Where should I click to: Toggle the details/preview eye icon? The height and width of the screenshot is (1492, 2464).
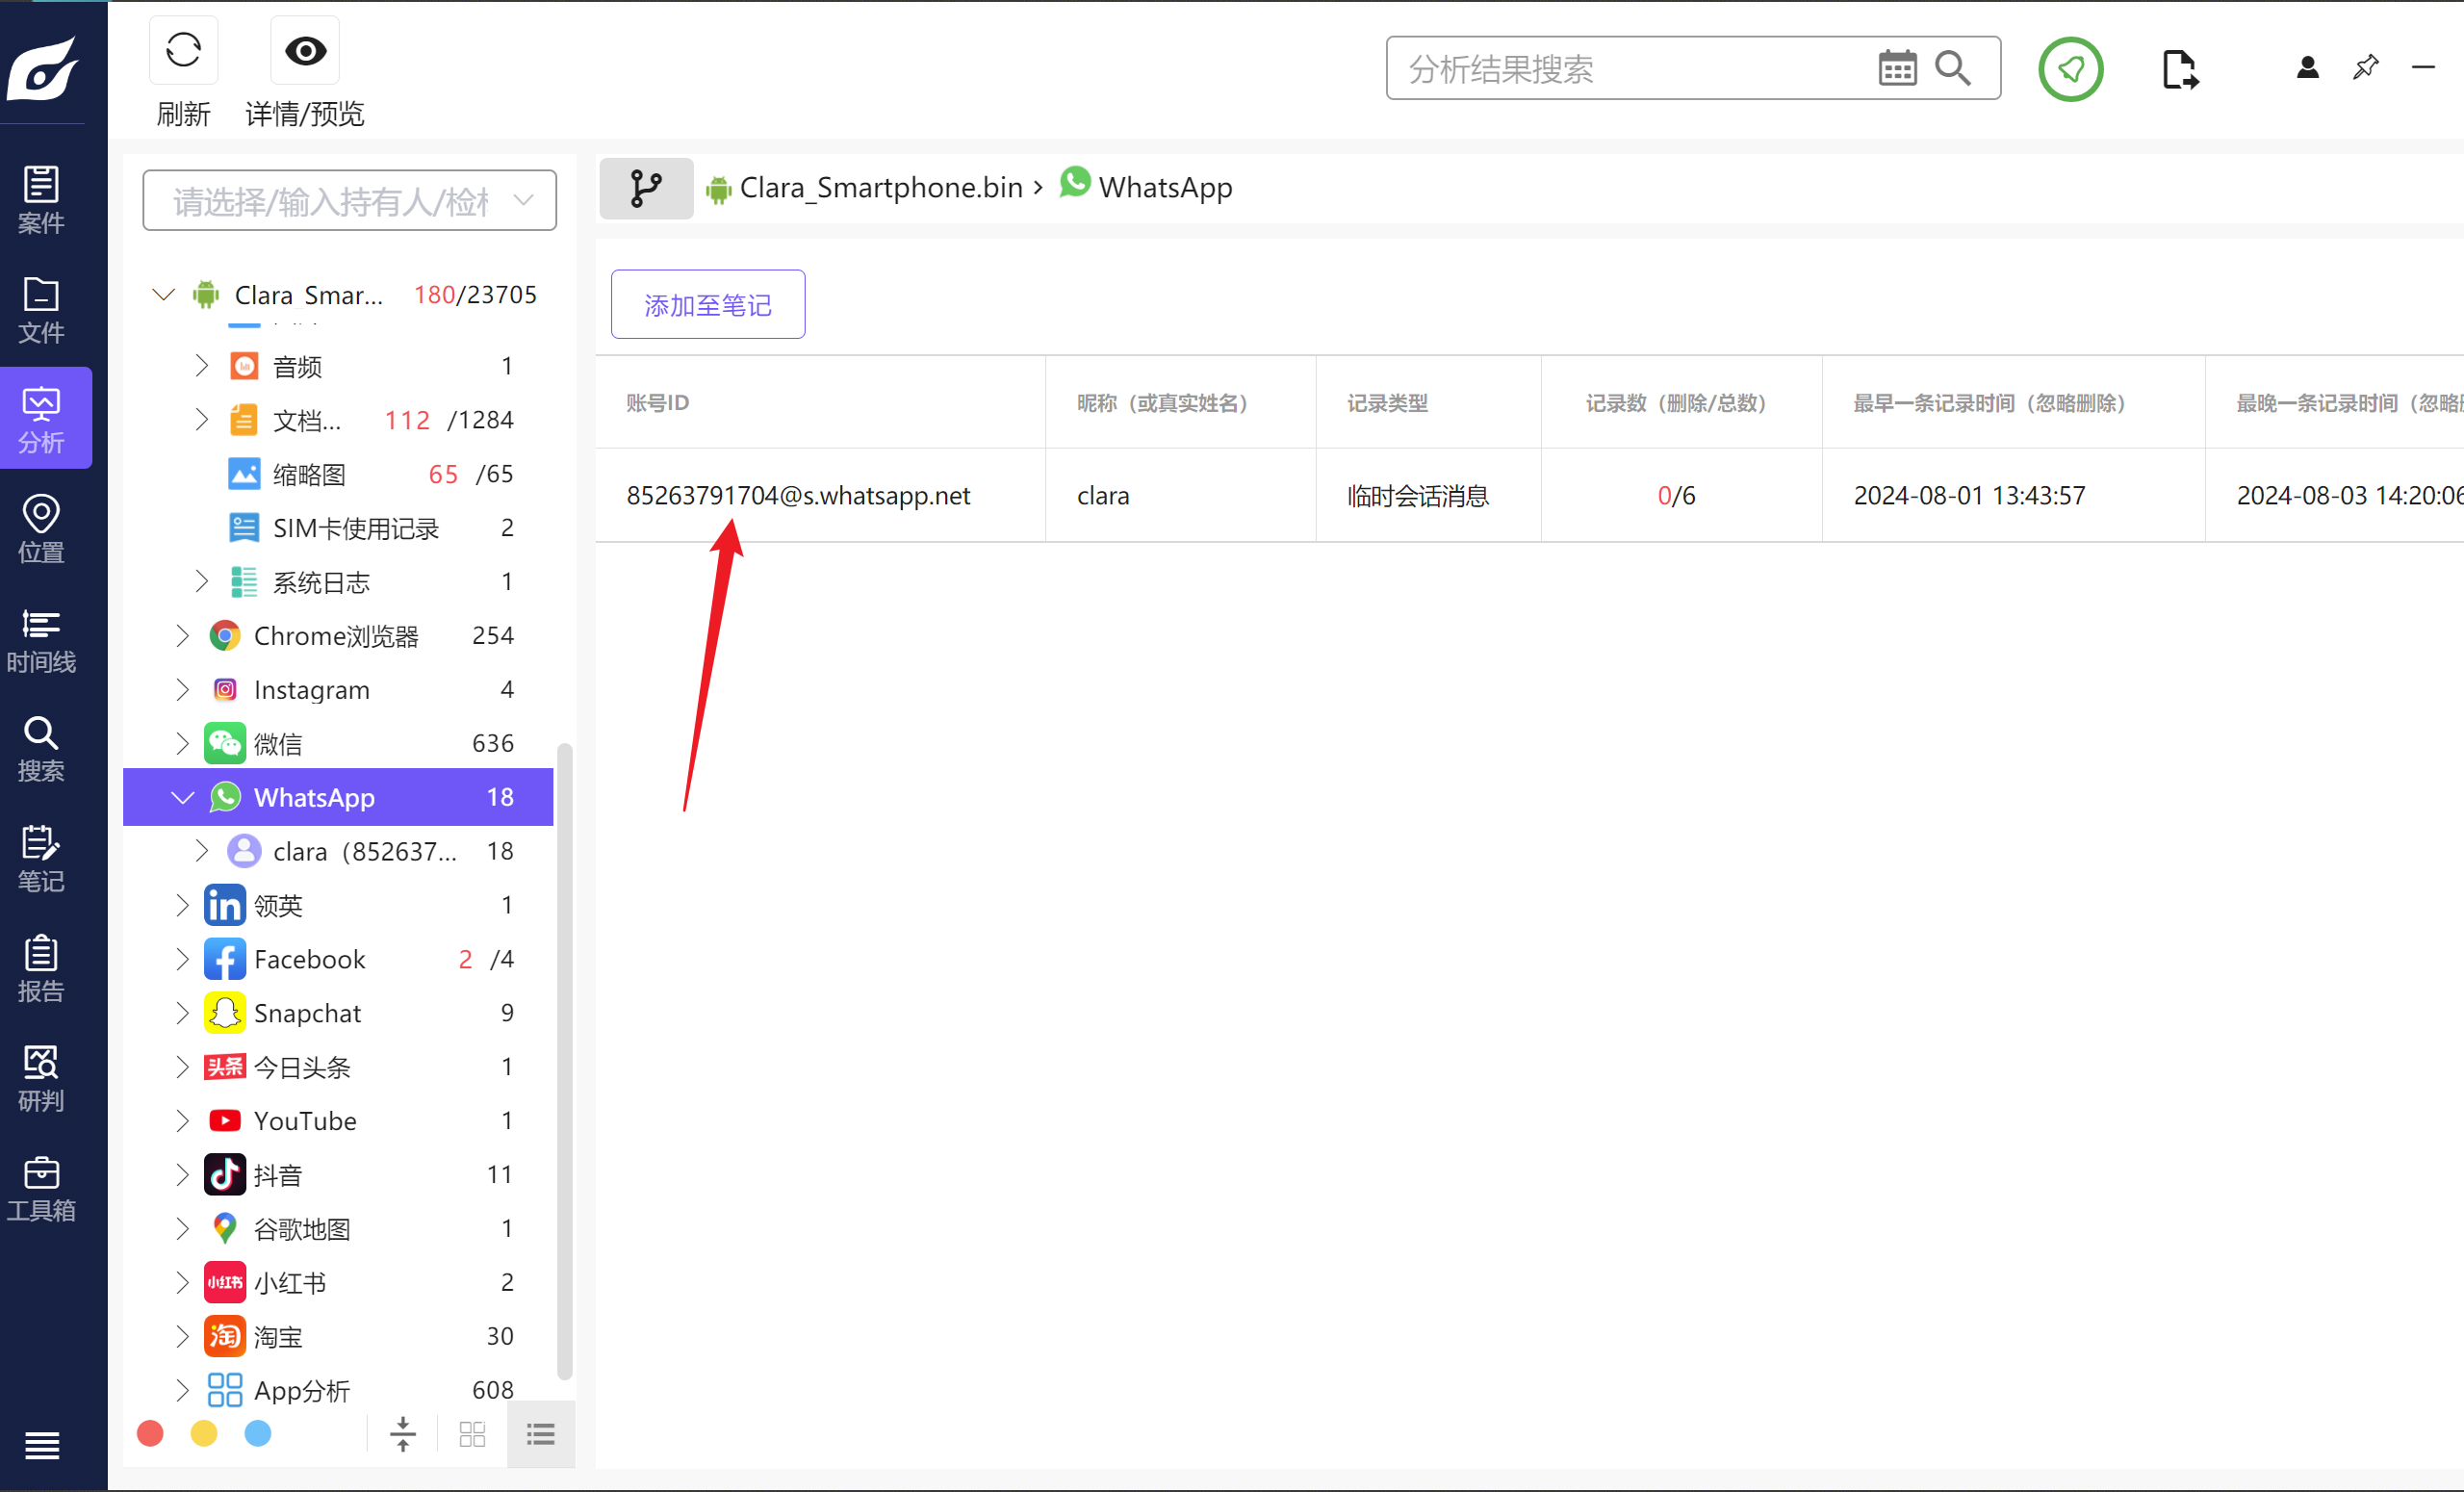click(305, 50)
